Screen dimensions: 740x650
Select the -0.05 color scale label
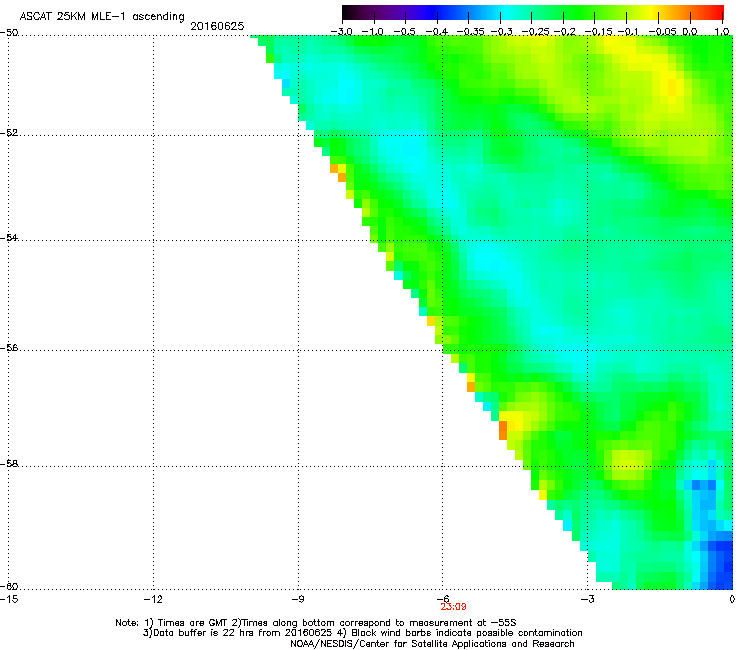[662, 32]
